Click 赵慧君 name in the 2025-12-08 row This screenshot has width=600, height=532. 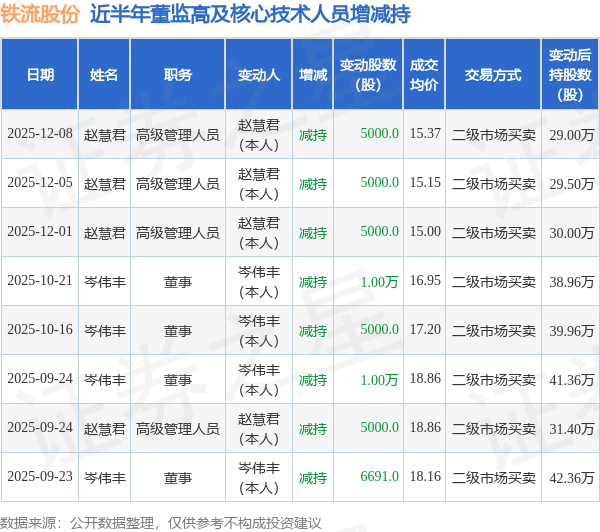pos(104,135)
